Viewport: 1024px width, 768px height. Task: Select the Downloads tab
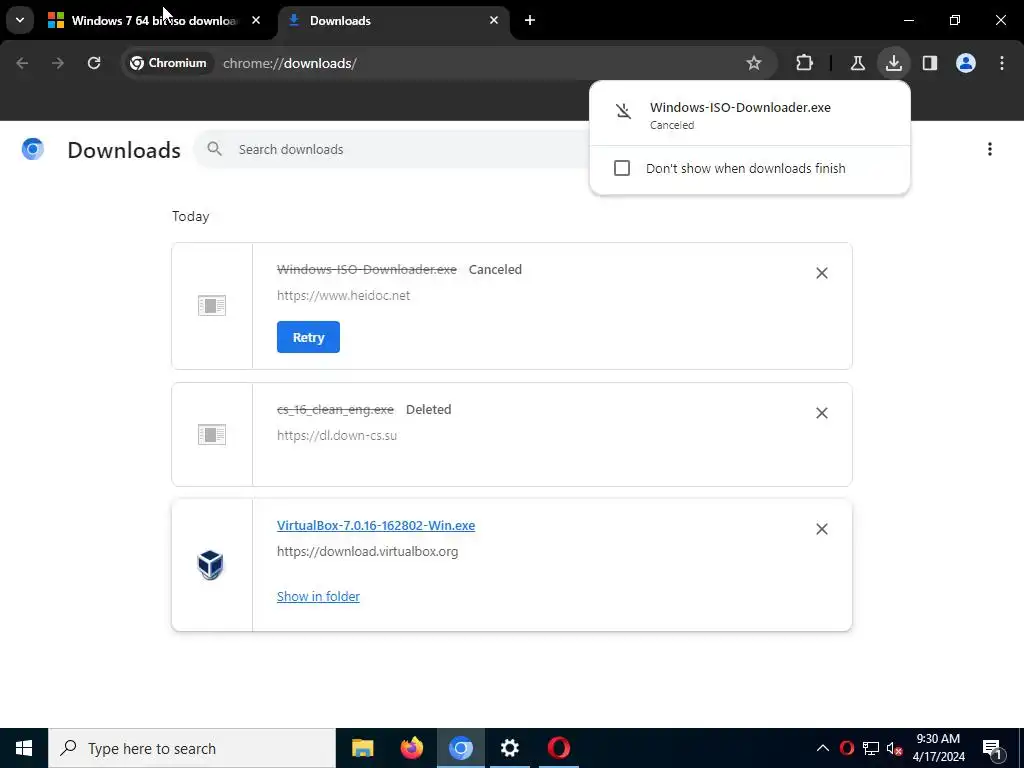(394, 21)
